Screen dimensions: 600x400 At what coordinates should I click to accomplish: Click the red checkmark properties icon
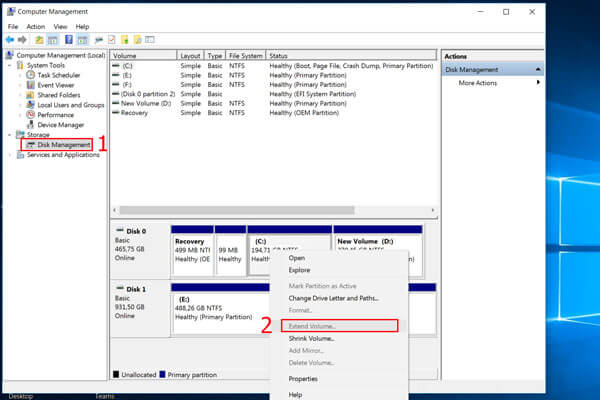pyautogui.click(x=111, y=39)
